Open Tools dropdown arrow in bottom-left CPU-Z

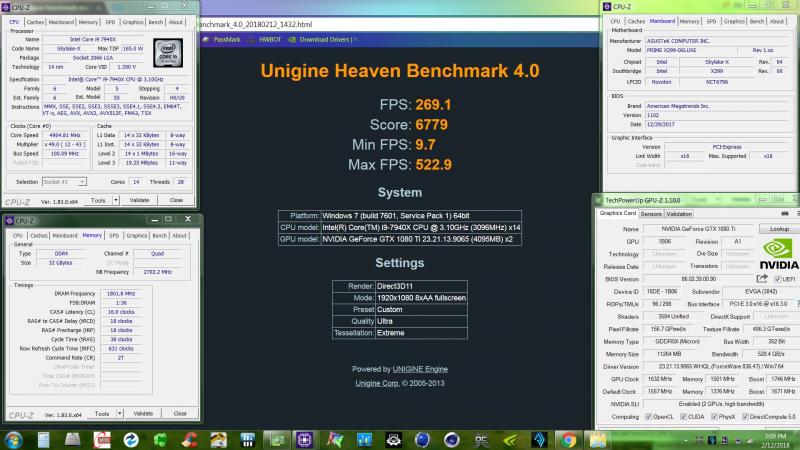119,414
